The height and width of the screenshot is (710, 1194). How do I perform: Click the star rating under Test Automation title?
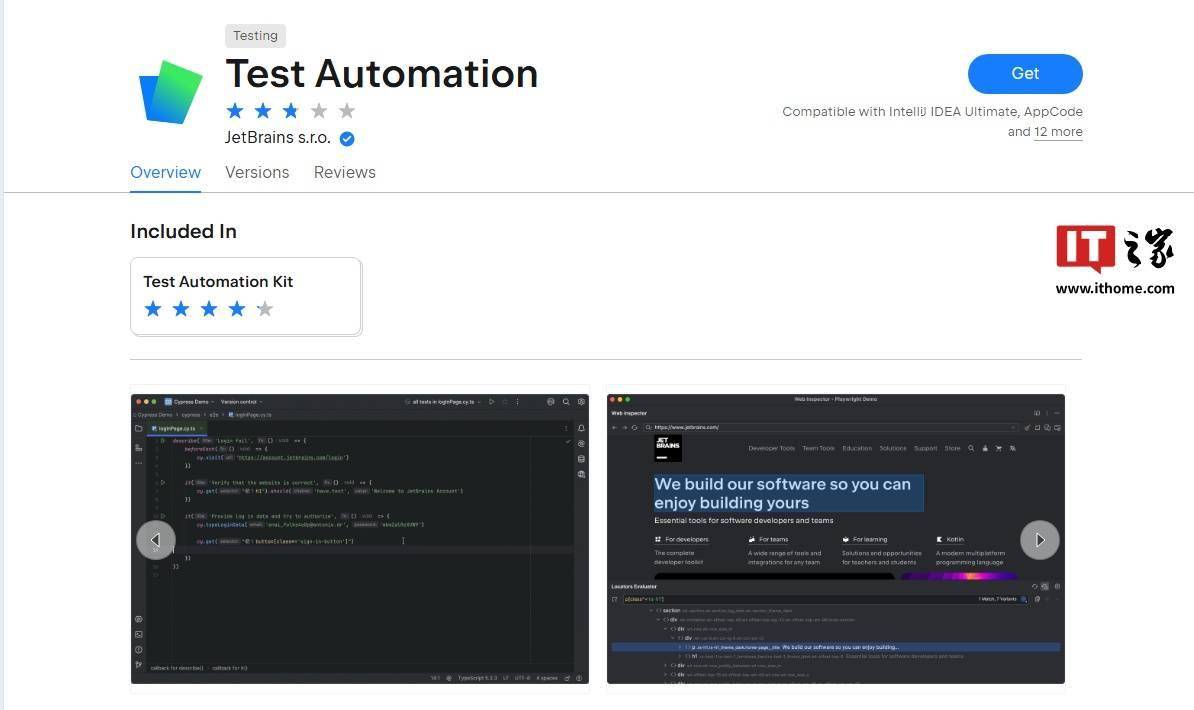[x=291, y=111]
